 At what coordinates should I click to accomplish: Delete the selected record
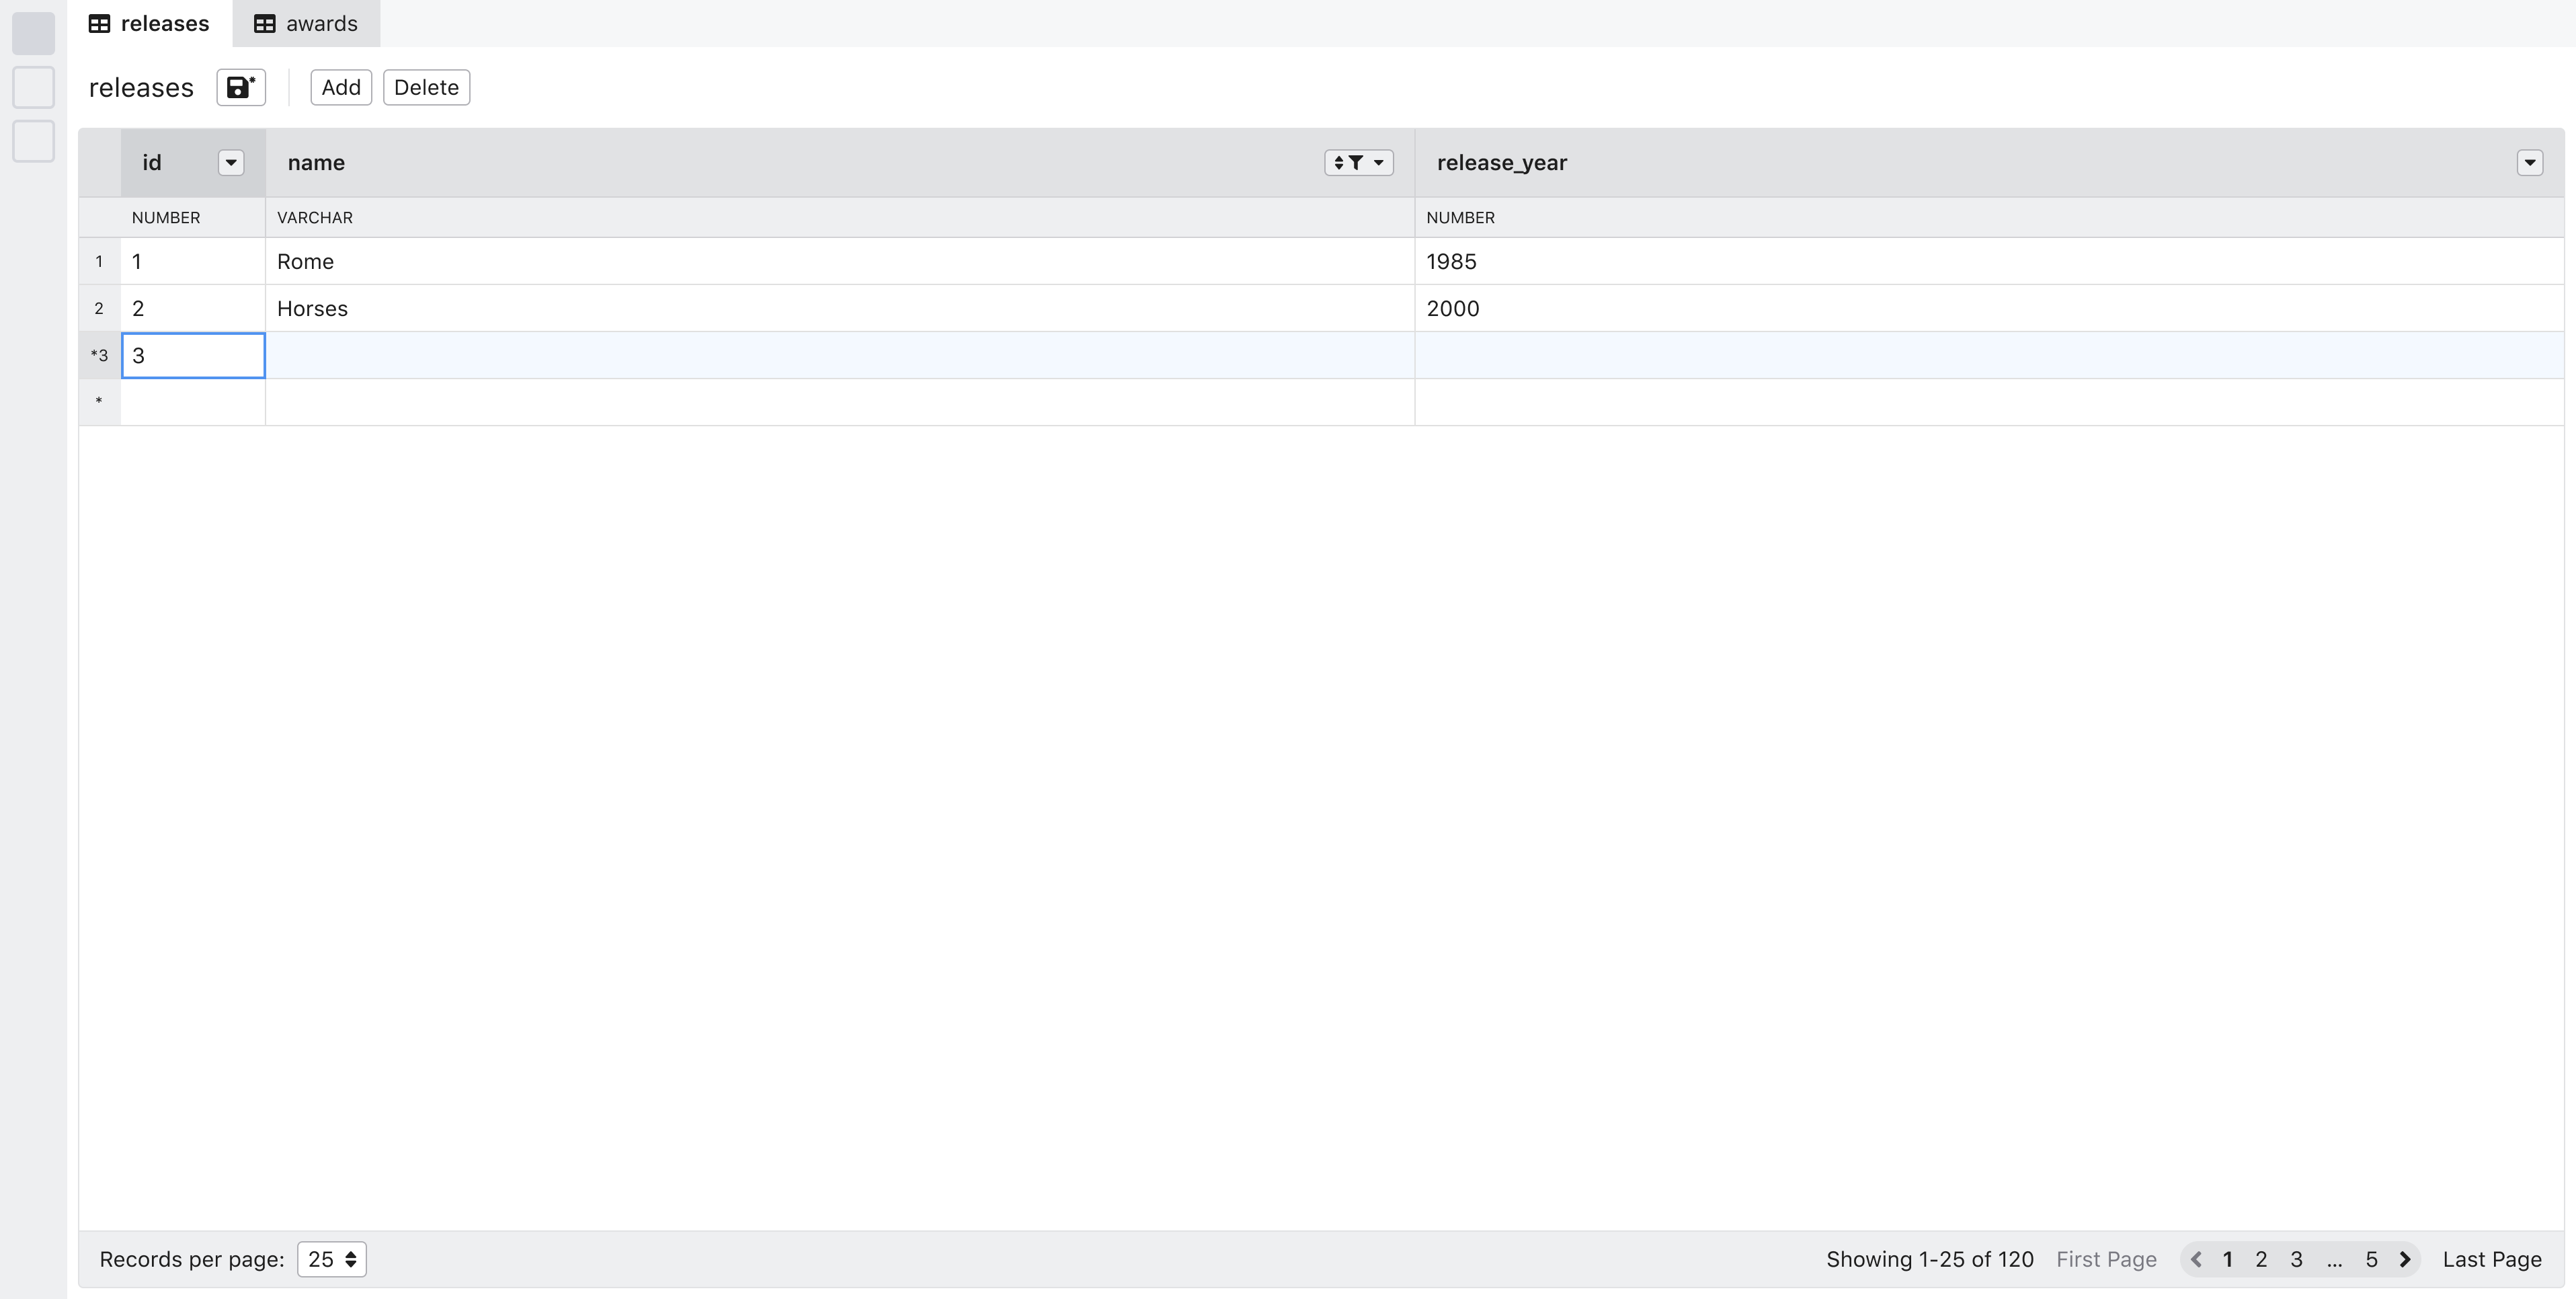point(426,87)
